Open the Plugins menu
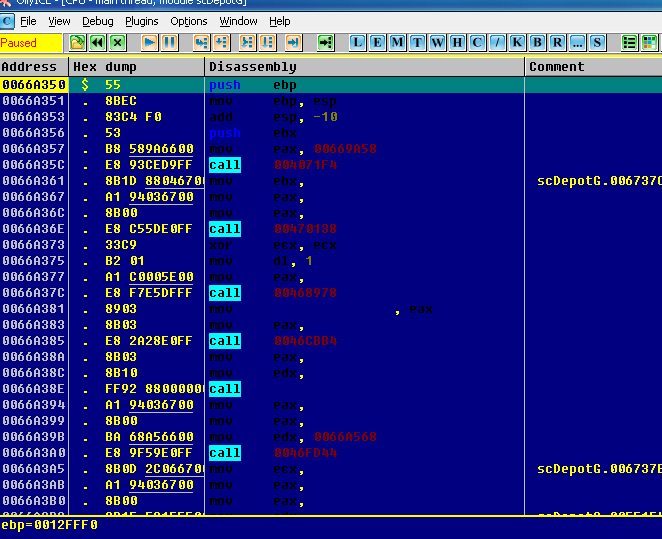This screenshot has height=539, width=662. (141, 21)
